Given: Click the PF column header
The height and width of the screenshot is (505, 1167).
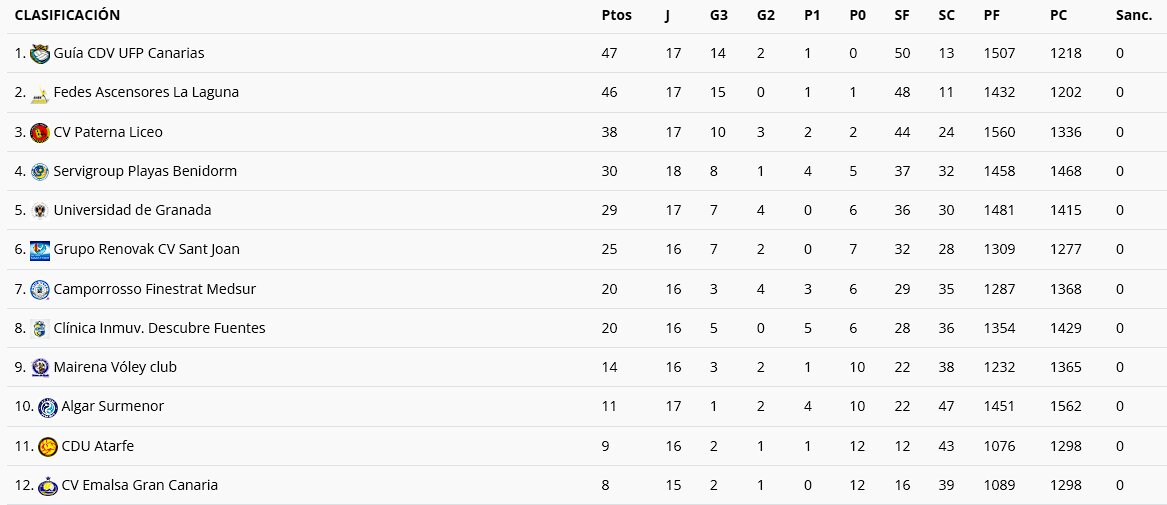Looking at the screenshot, I should 992,15.
